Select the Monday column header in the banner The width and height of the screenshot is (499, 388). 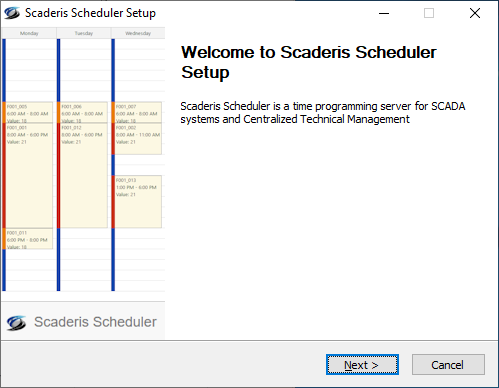(29, 33)
